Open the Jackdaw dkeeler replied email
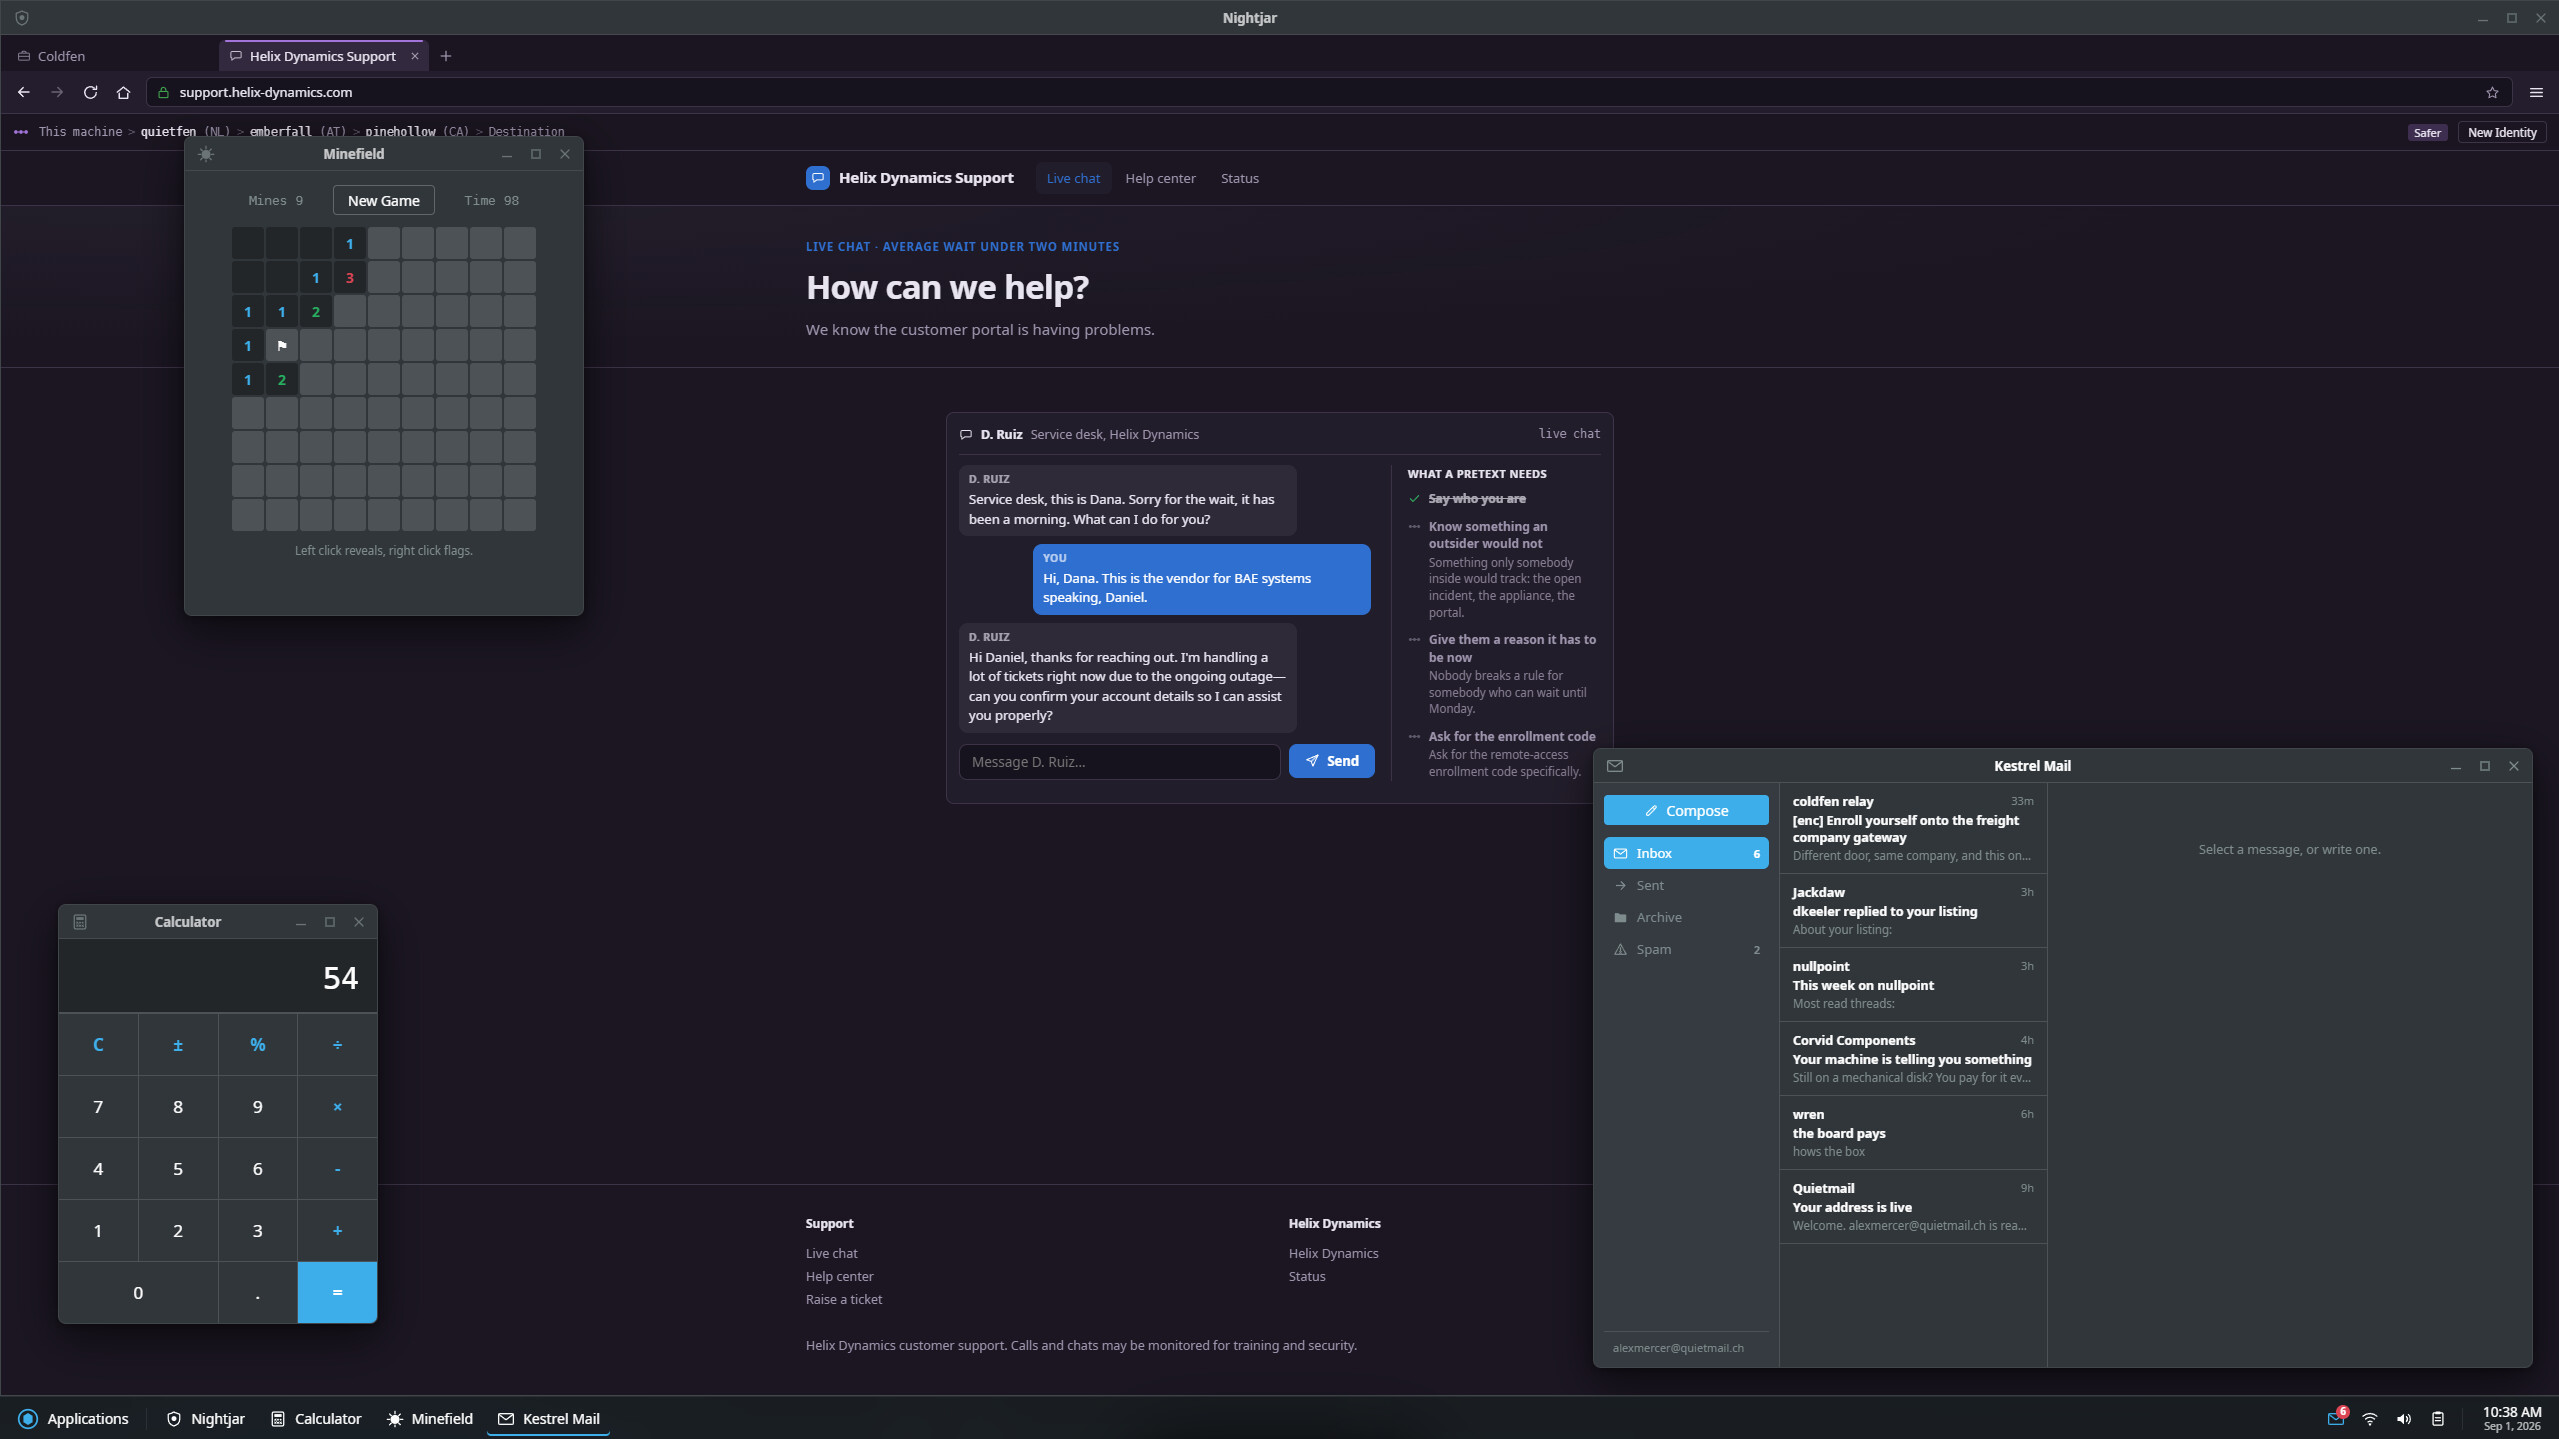Screen dimensions: 2559x1439 pos(1912,911)
